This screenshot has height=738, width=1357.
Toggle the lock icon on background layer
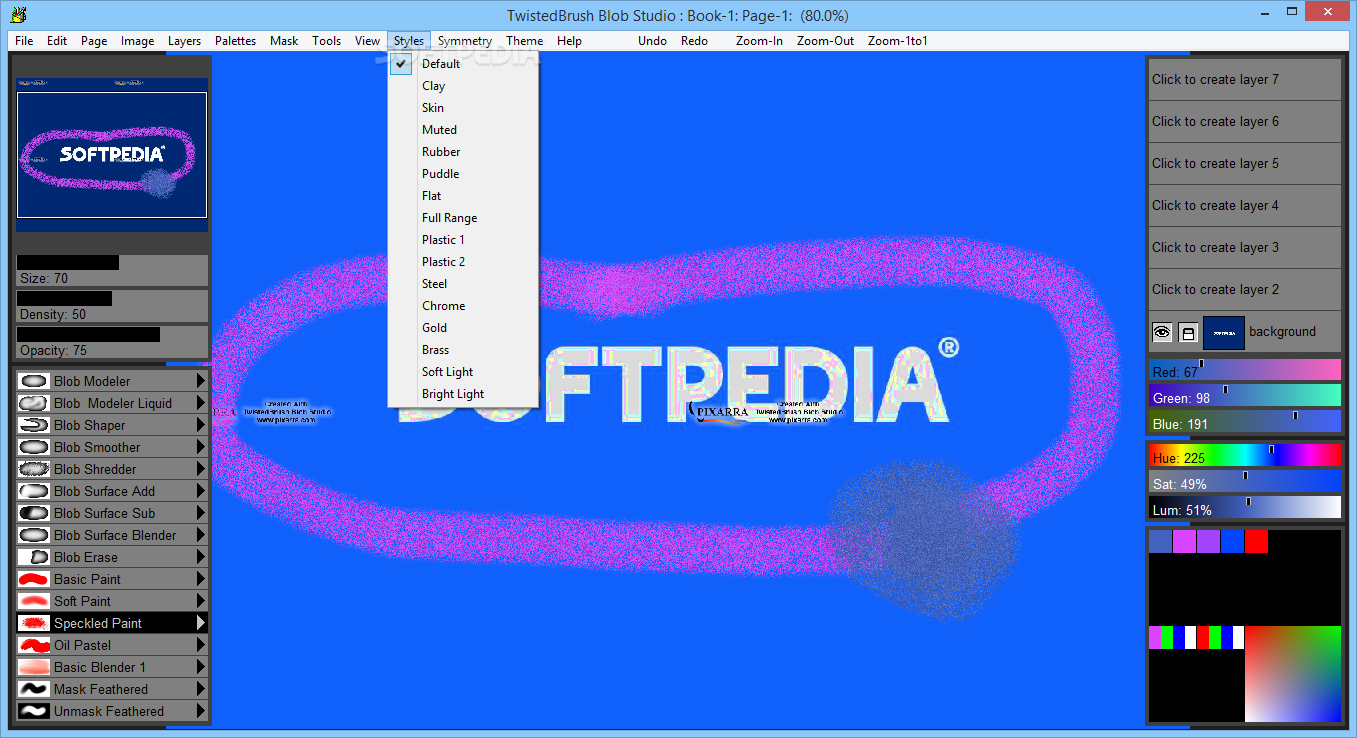[1187, 332]
